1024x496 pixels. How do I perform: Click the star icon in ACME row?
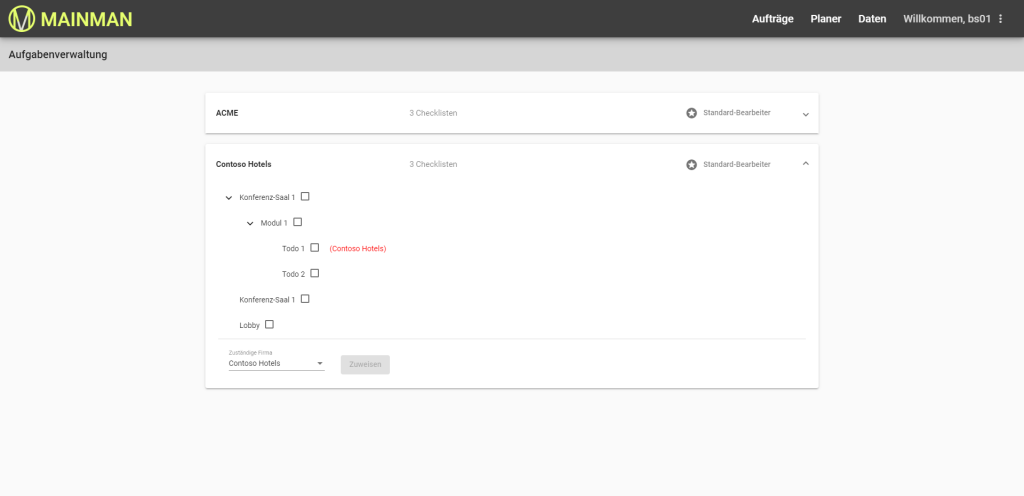[692, 113]
